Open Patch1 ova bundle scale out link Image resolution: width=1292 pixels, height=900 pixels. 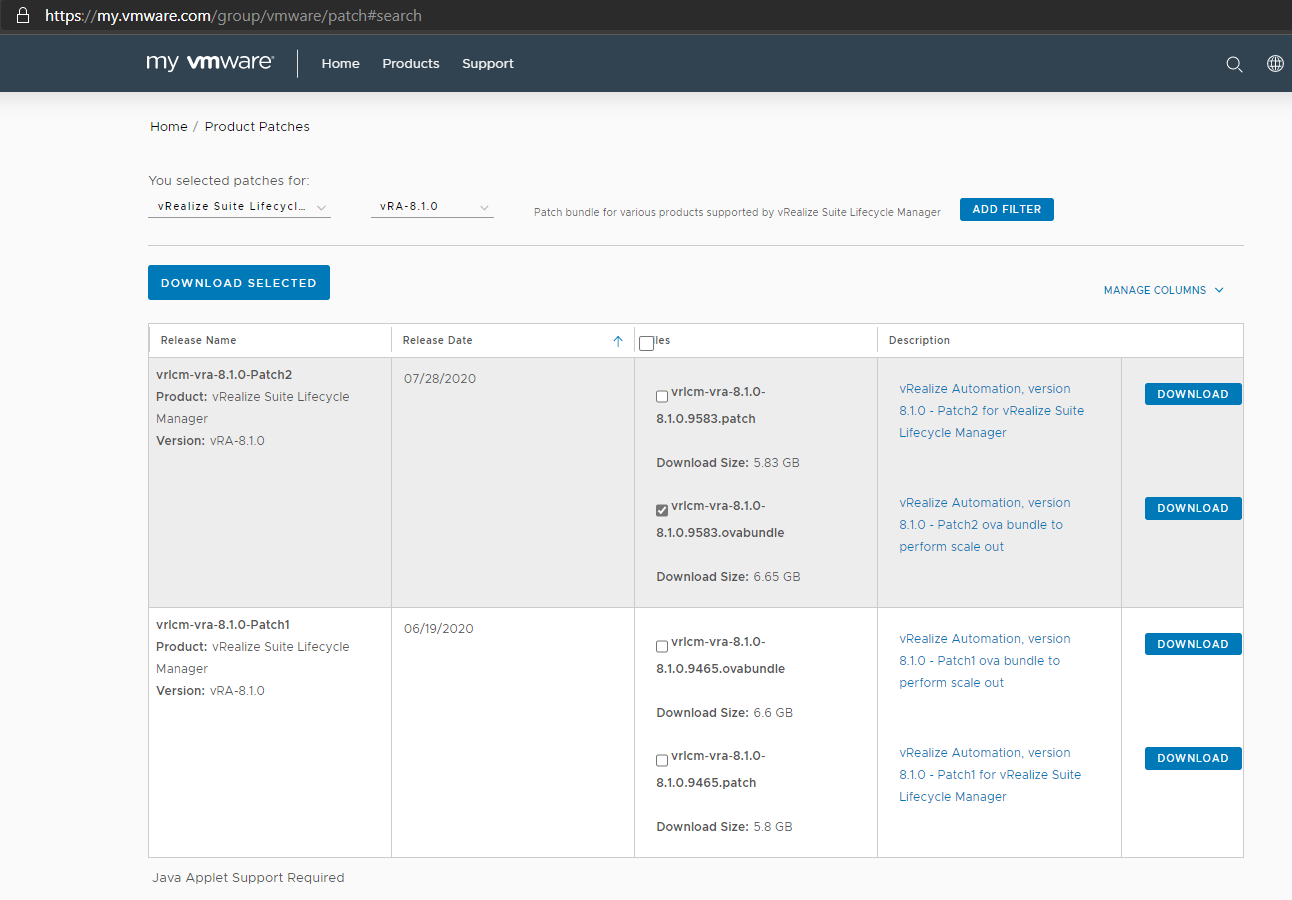[985, 661]
